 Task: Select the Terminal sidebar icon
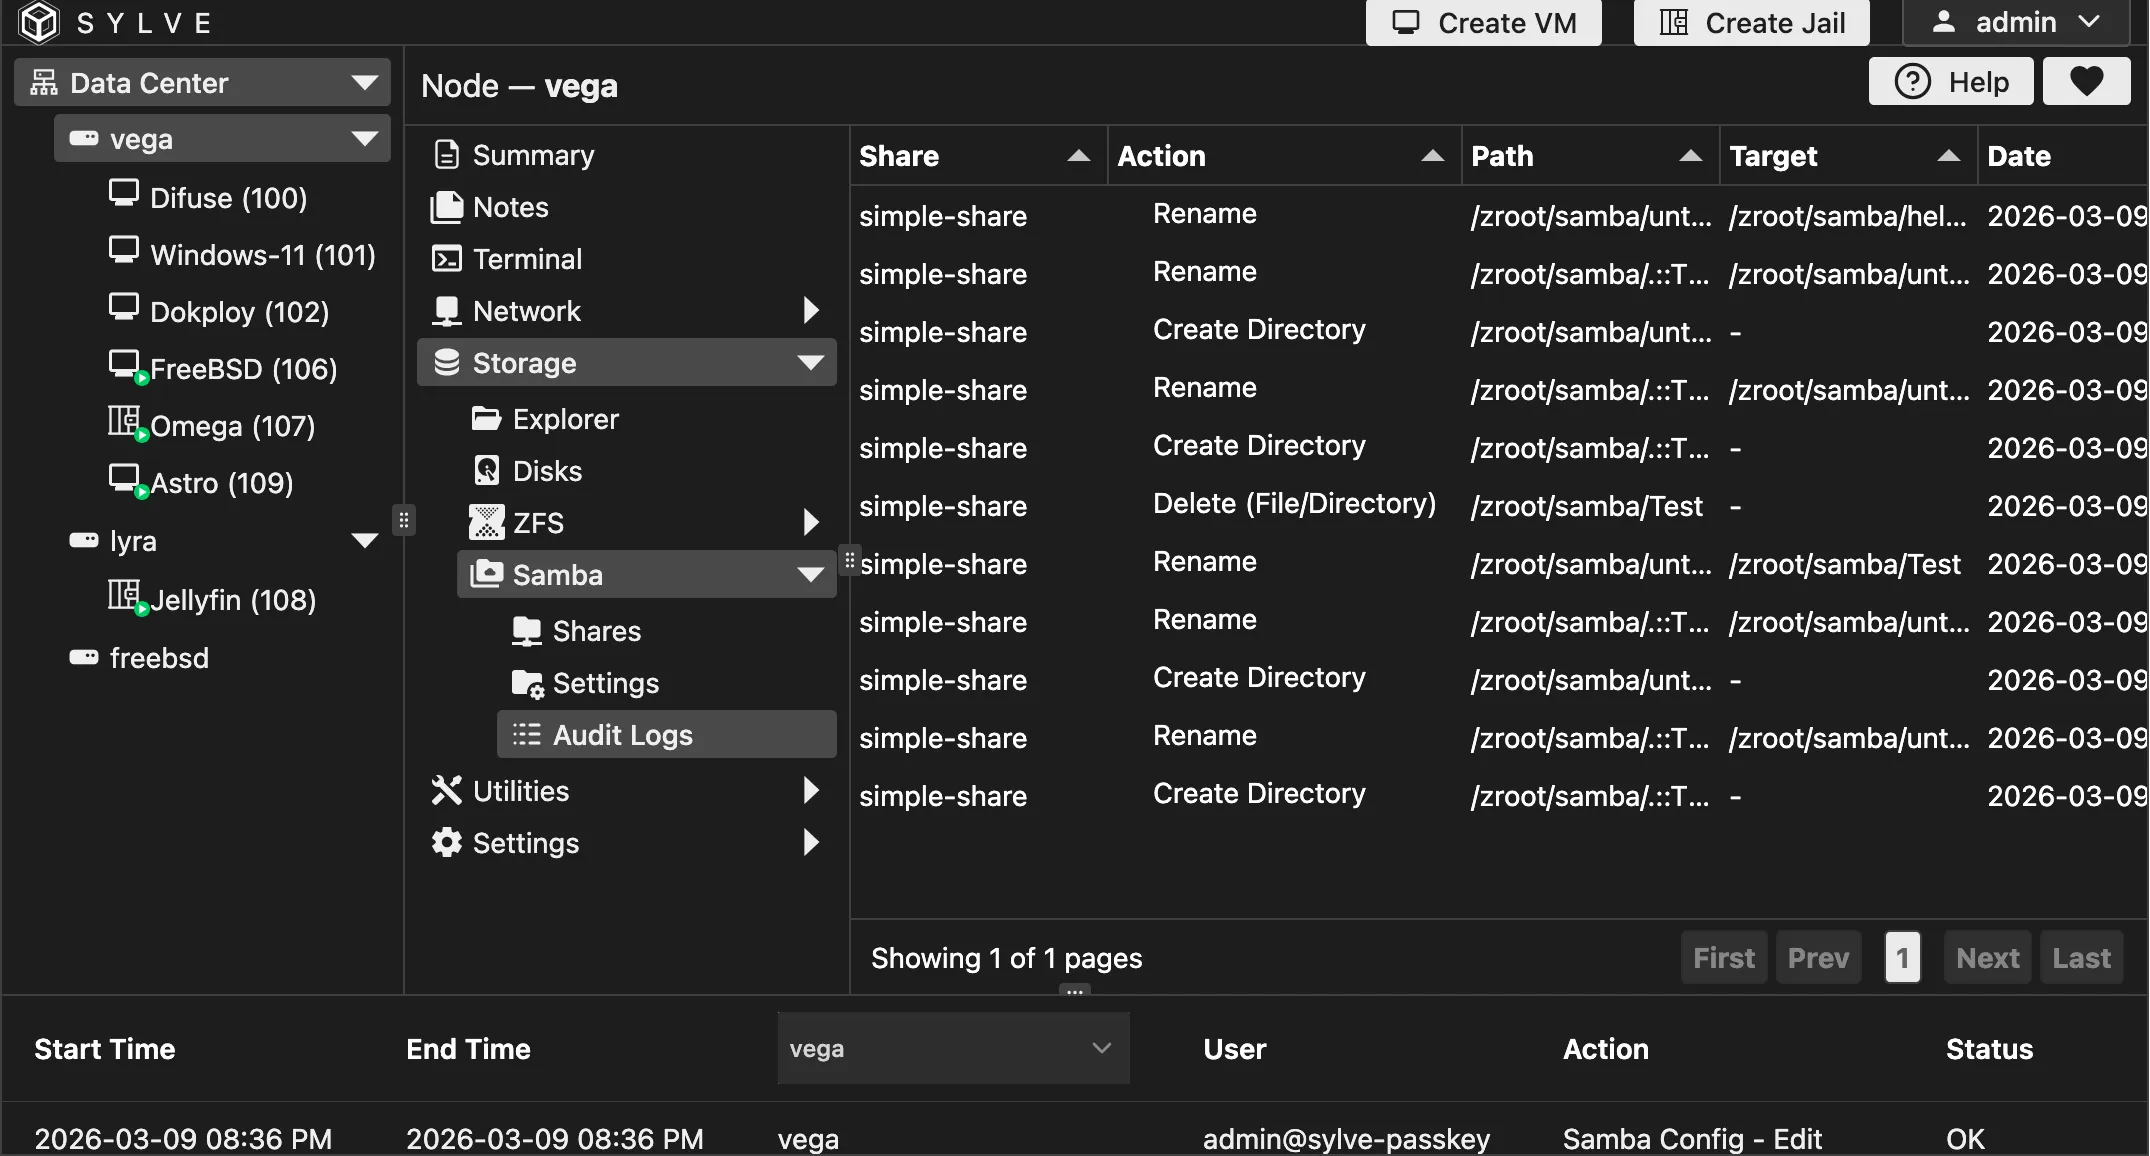[446, 258]
